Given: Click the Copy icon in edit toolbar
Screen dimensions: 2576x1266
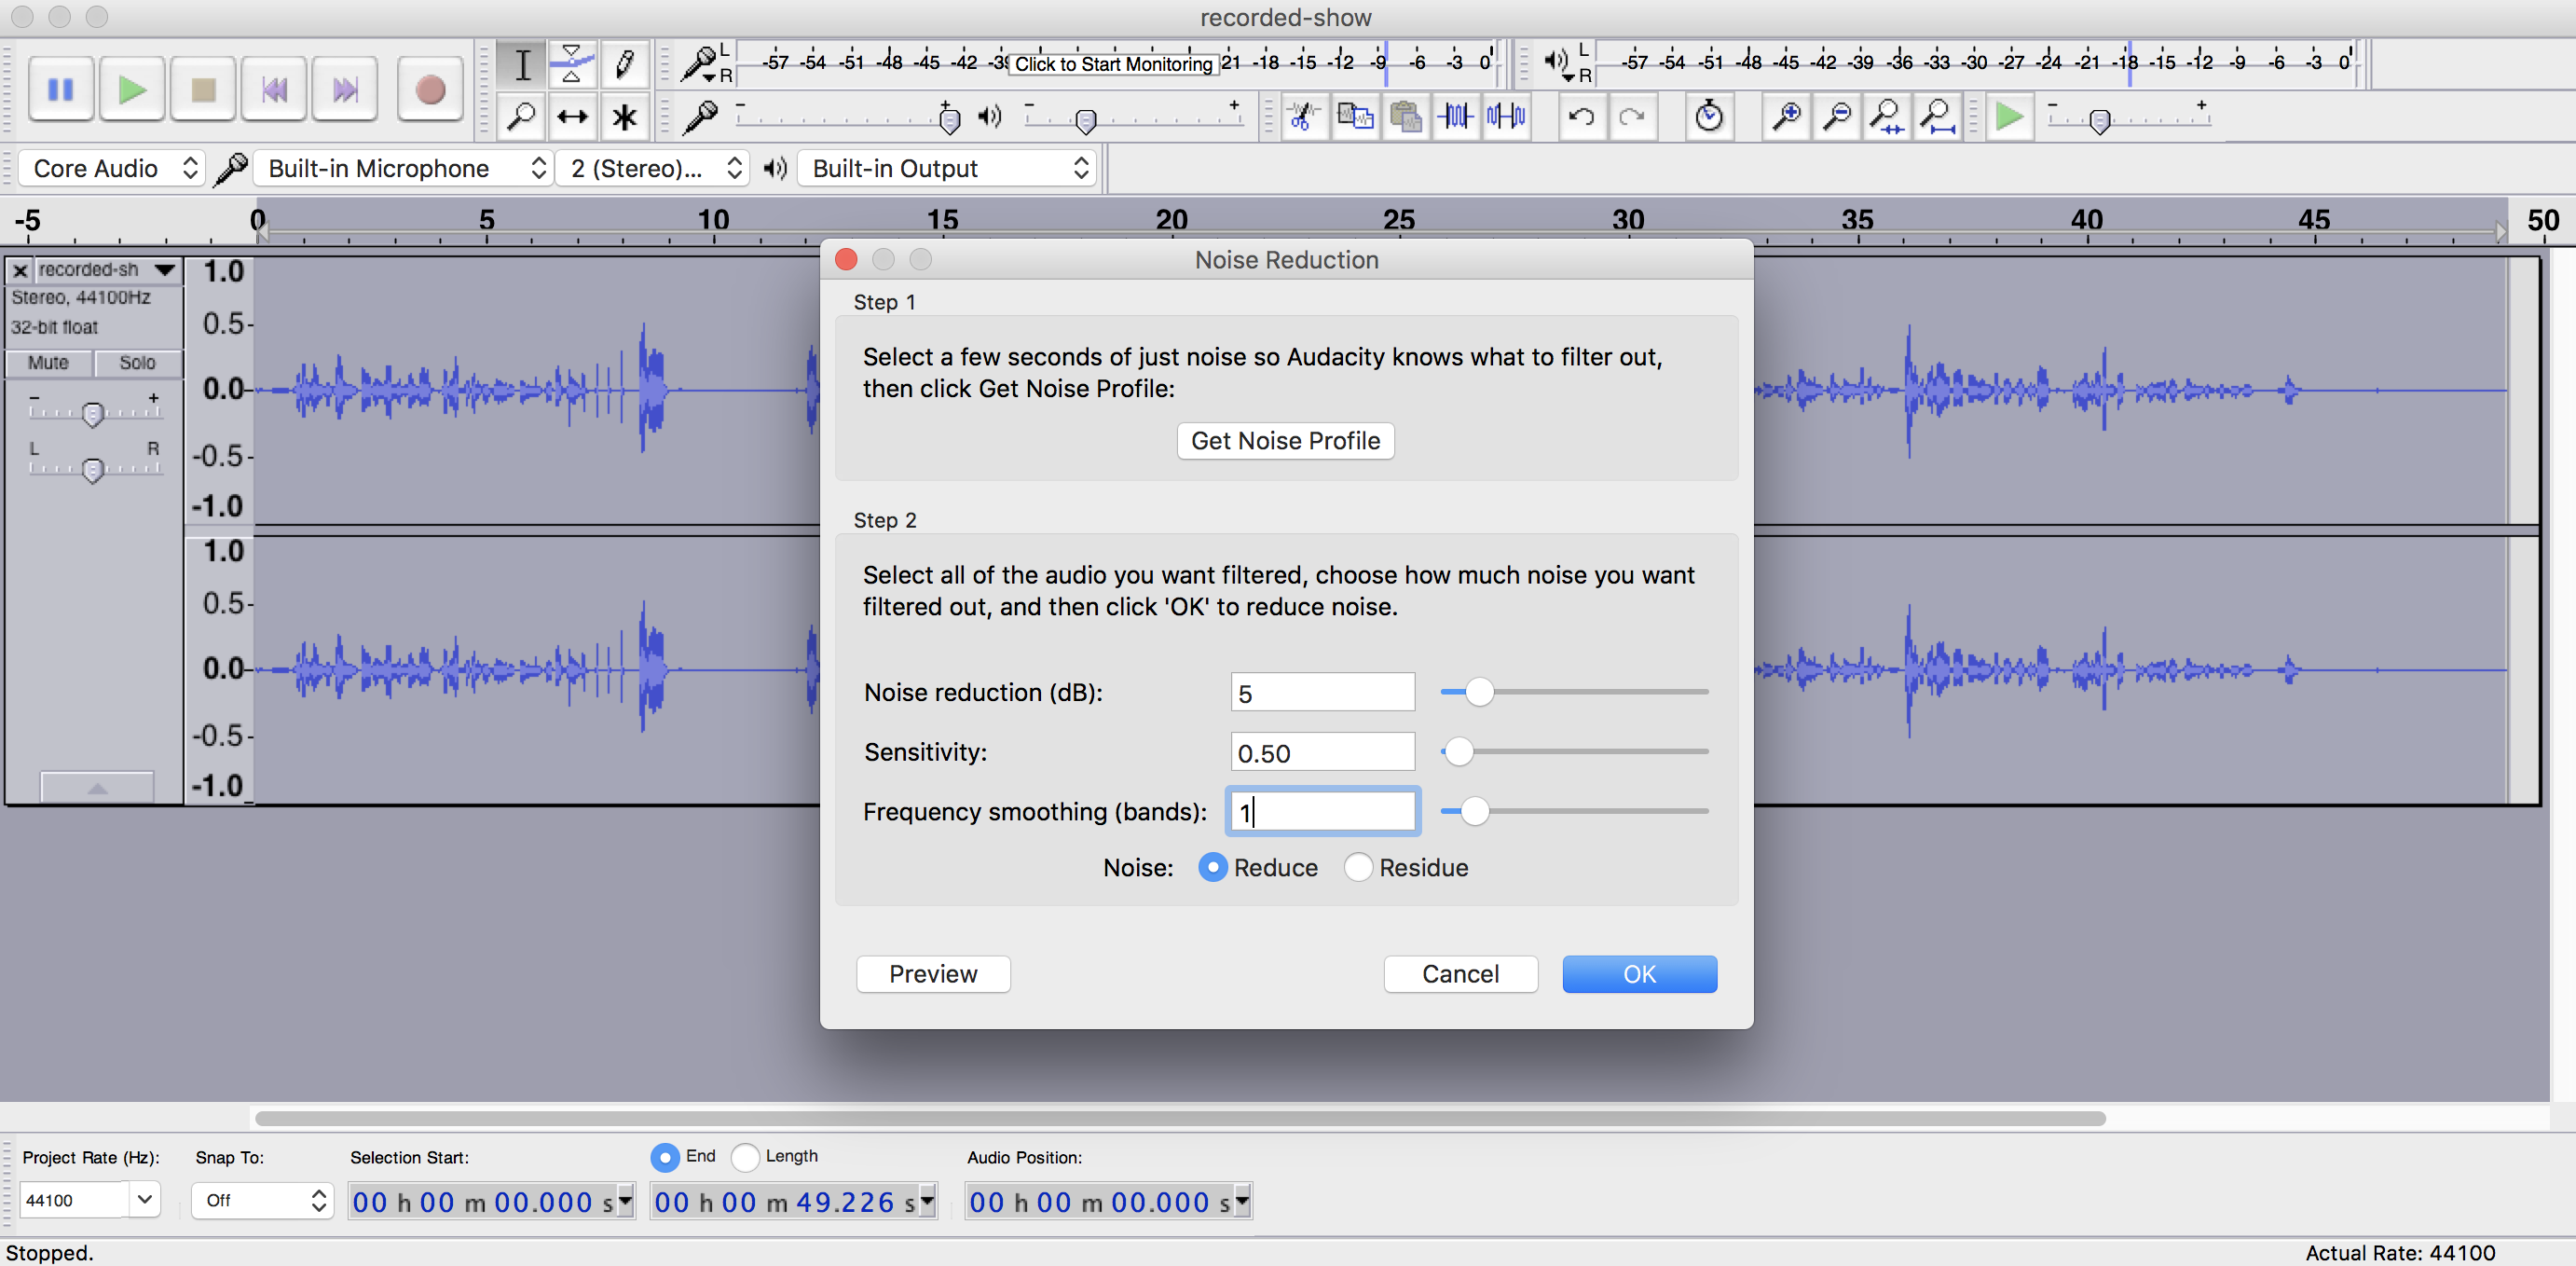Looking at the screenshot, I should 1355,117.
